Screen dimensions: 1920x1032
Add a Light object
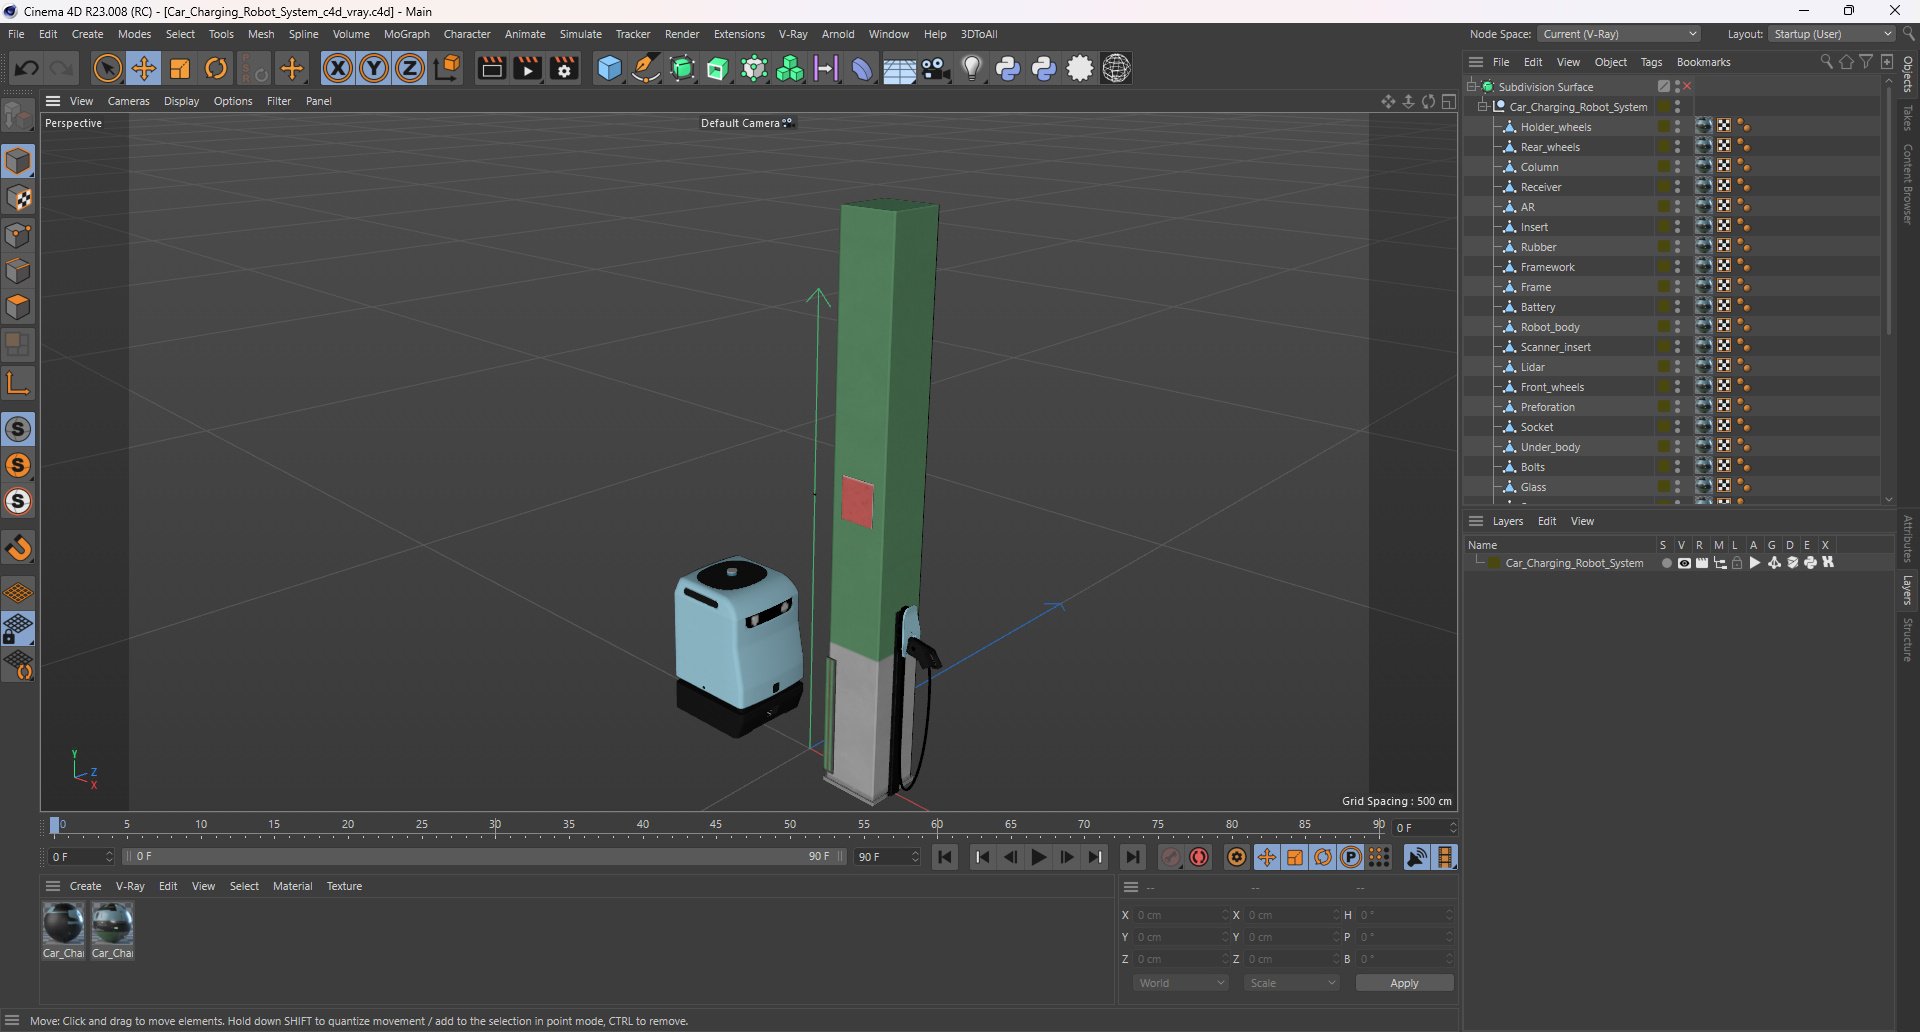coord(972,68)
